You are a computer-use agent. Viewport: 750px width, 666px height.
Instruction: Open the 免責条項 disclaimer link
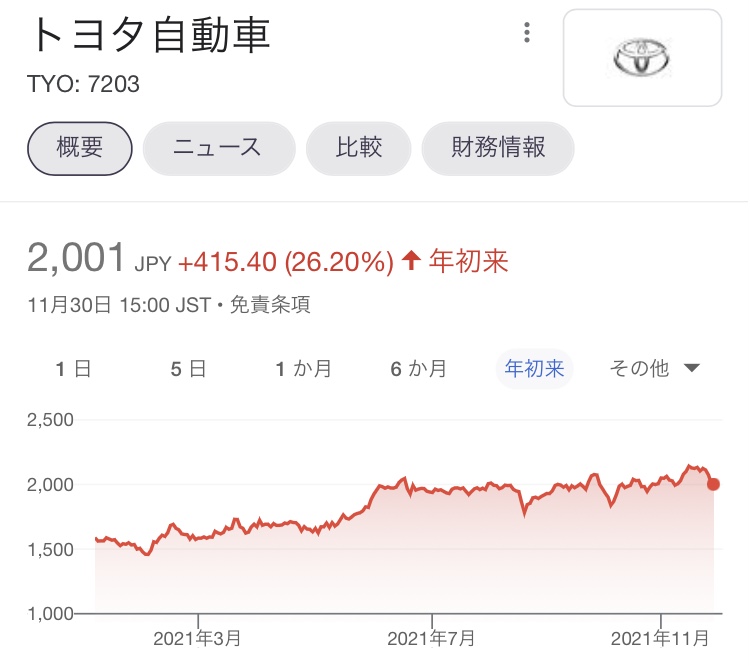(270, 304)
